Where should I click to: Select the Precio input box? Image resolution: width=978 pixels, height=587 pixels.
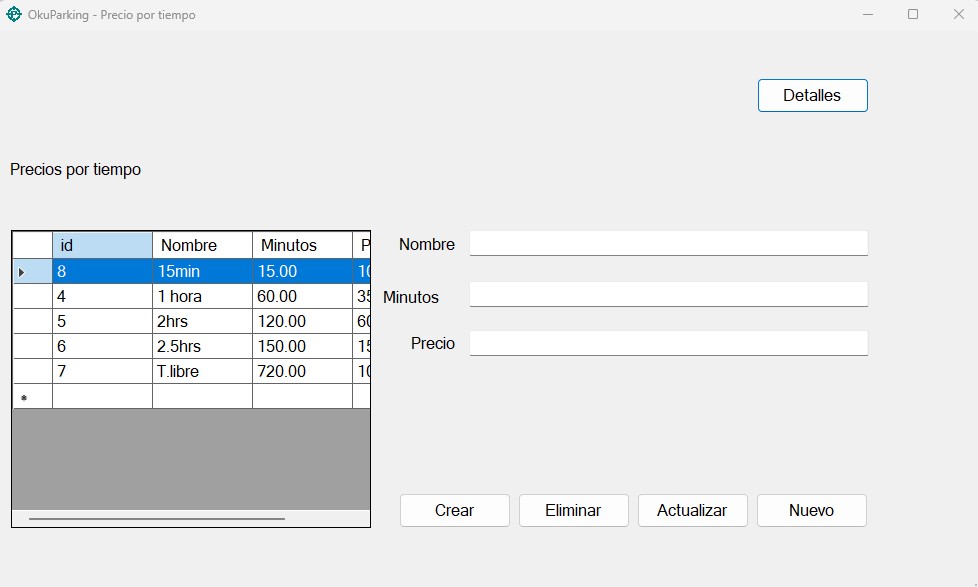point(668,343)
